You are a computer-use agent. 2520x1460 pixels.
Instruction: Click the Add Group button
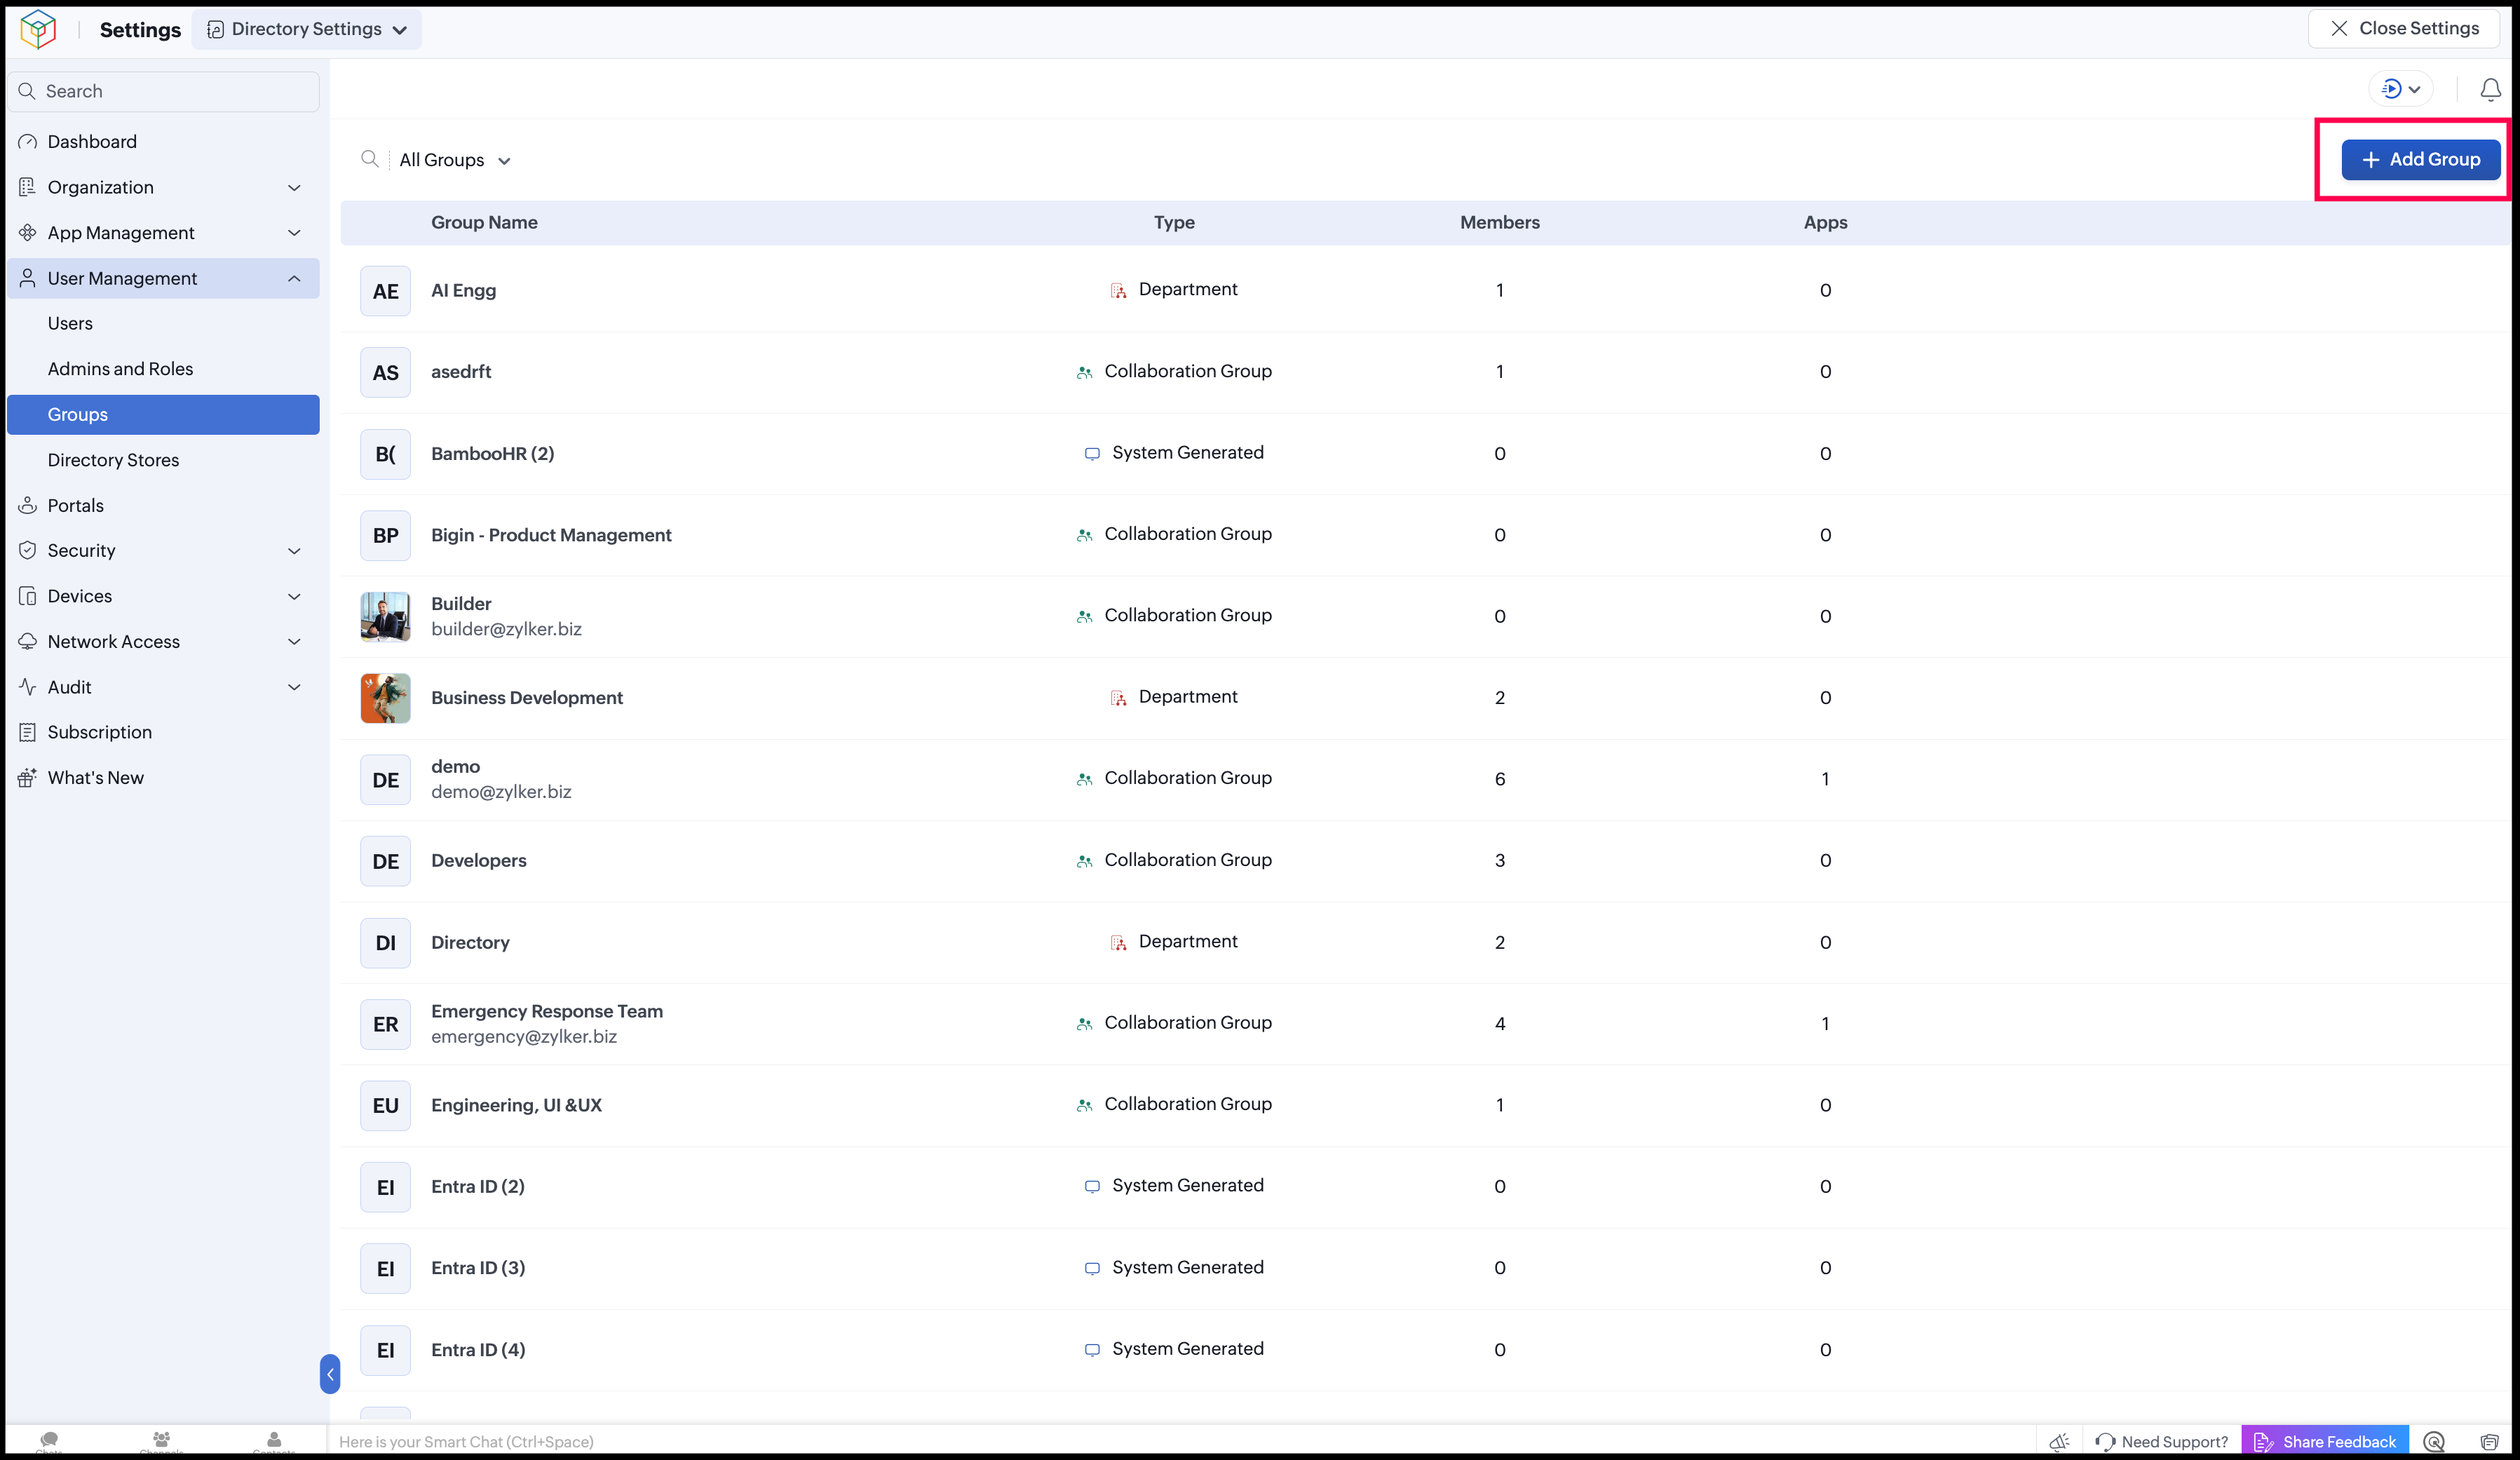click(2421, 159)
